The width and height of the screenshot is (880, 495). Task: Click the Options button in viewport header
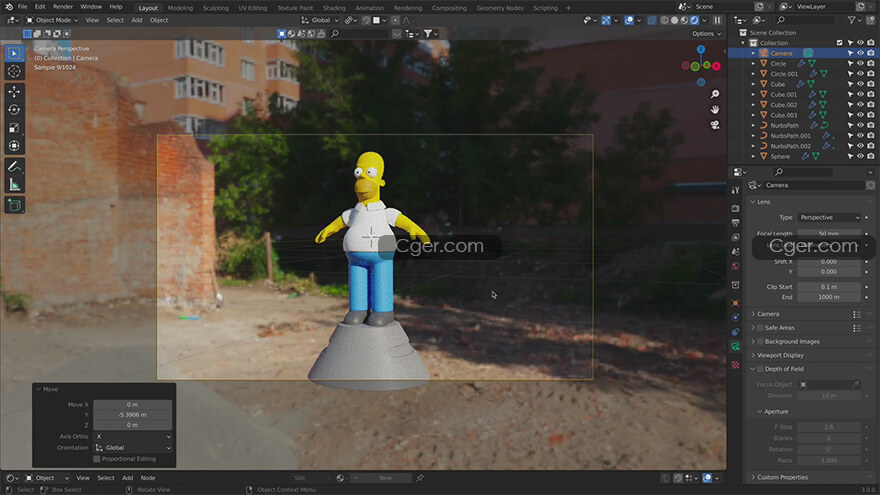click(705, 34)
